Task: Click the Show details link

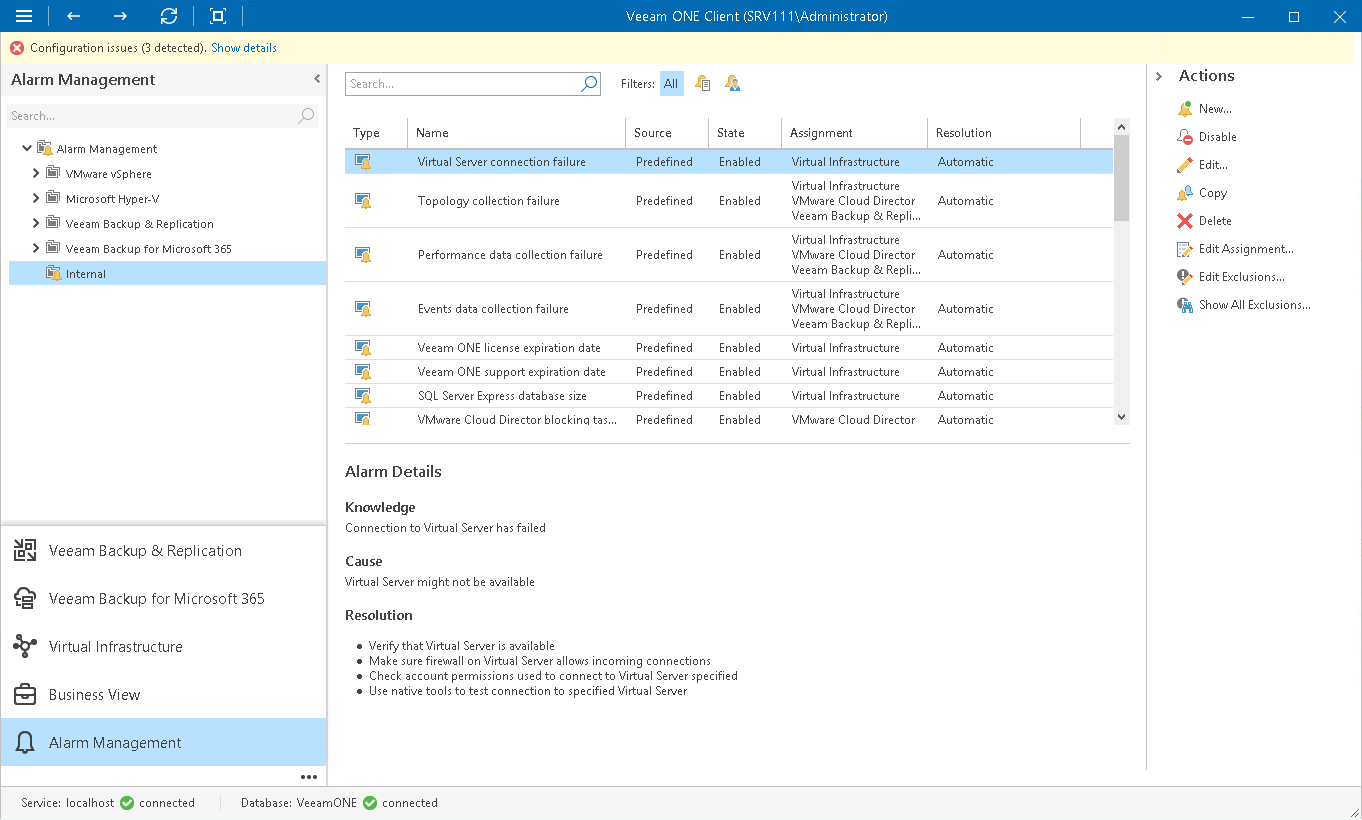Action: coord(244,48)
